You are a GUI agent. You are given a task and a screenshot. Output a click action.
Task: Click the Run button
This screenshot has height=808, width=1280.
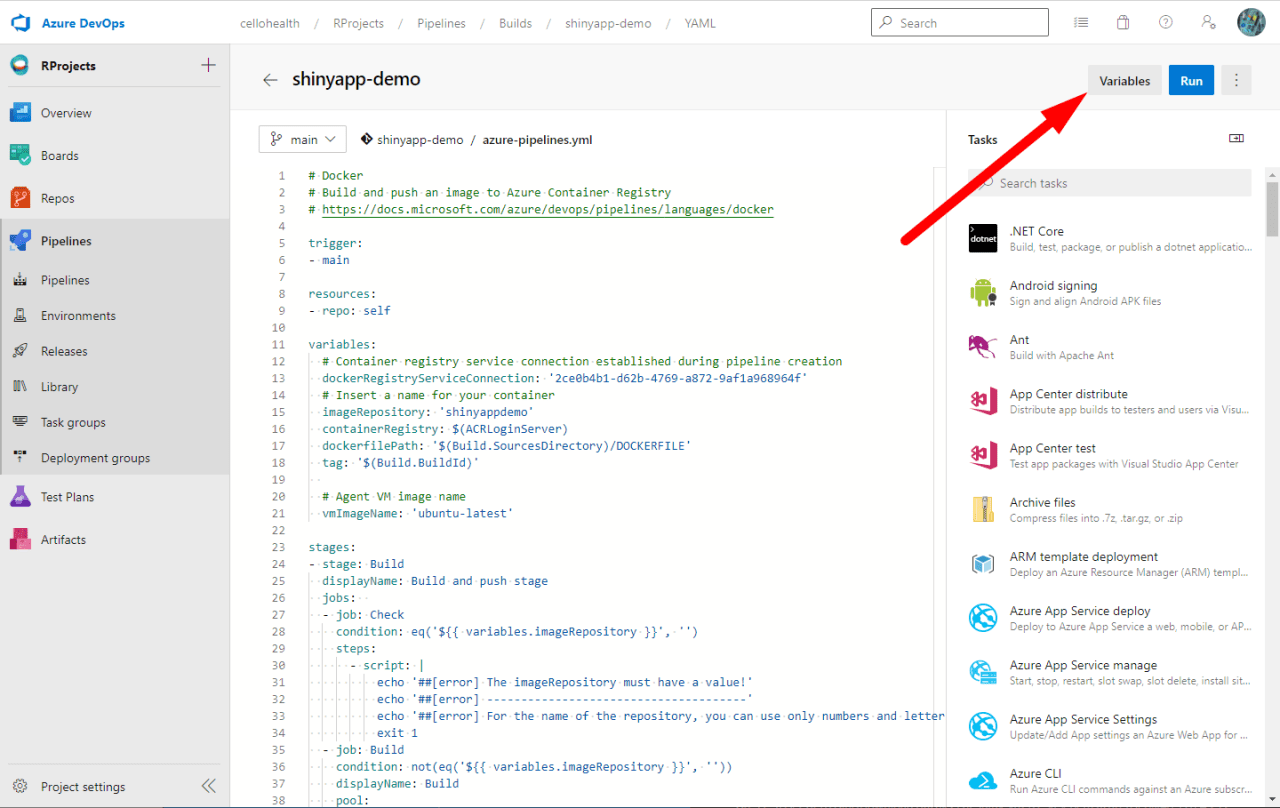[1191, 79]
